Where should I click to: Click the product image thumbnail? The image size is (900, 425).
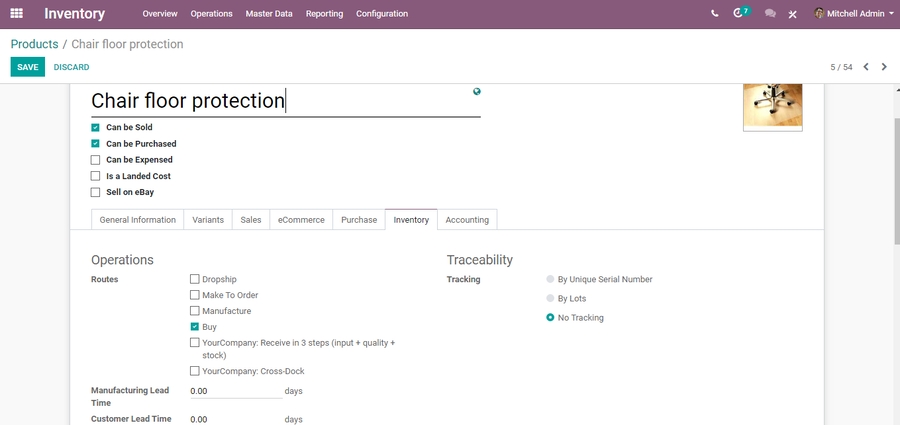pyautogui.click(x=772, y=107)
